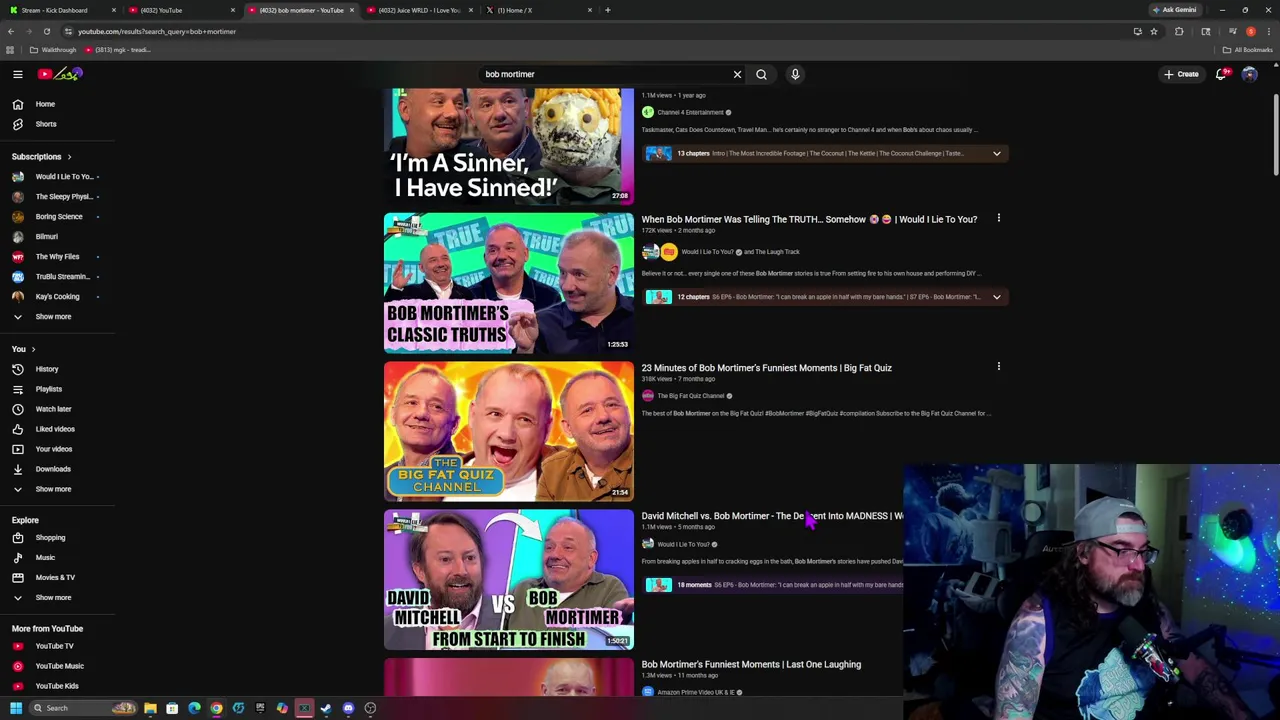Open File Explorer from taskbar
The height and width of the screenshot is (720, 1280).
tap(150, 708)
